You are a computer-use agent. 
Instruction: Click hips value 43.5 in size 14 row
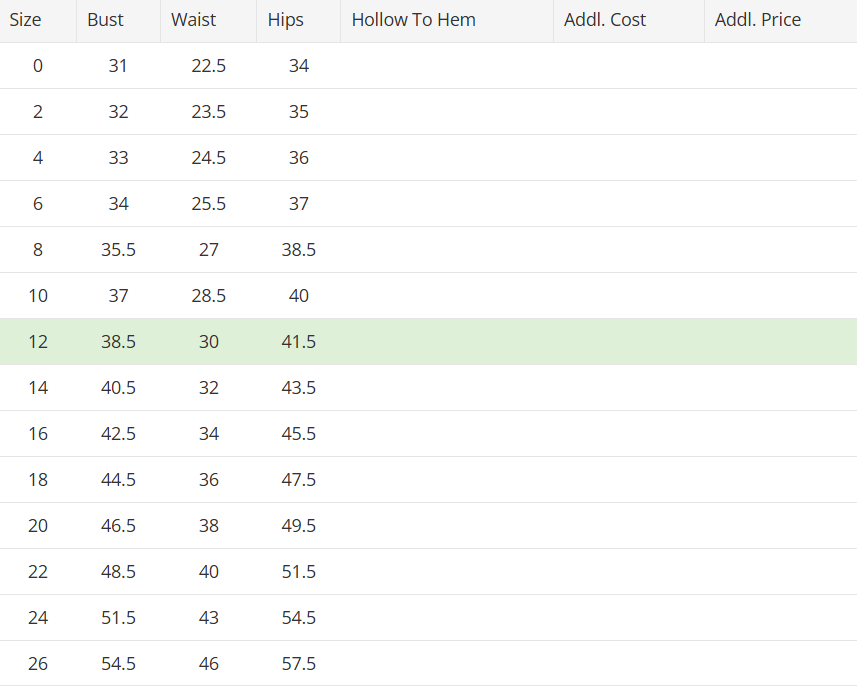click(x=298, y=387)
